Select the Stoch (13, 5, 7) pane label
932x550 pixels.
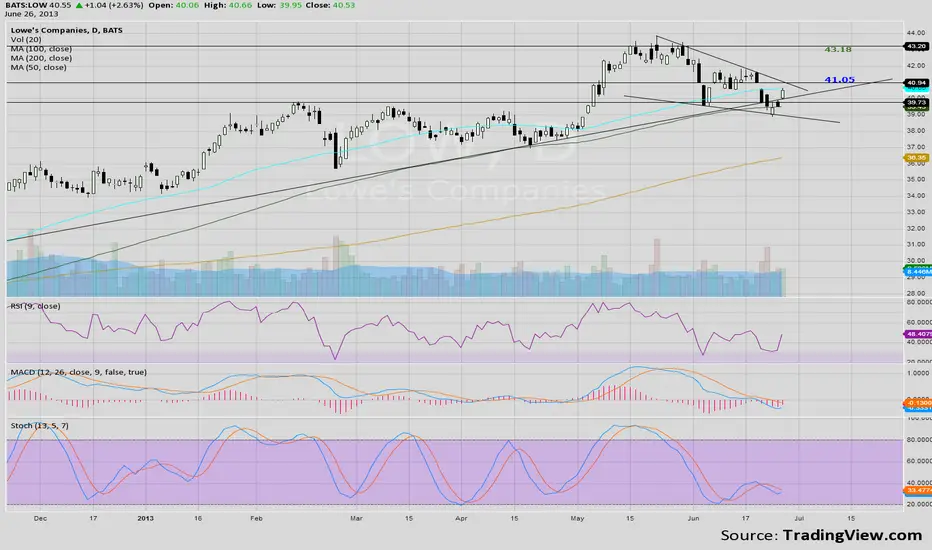(39, 426)
